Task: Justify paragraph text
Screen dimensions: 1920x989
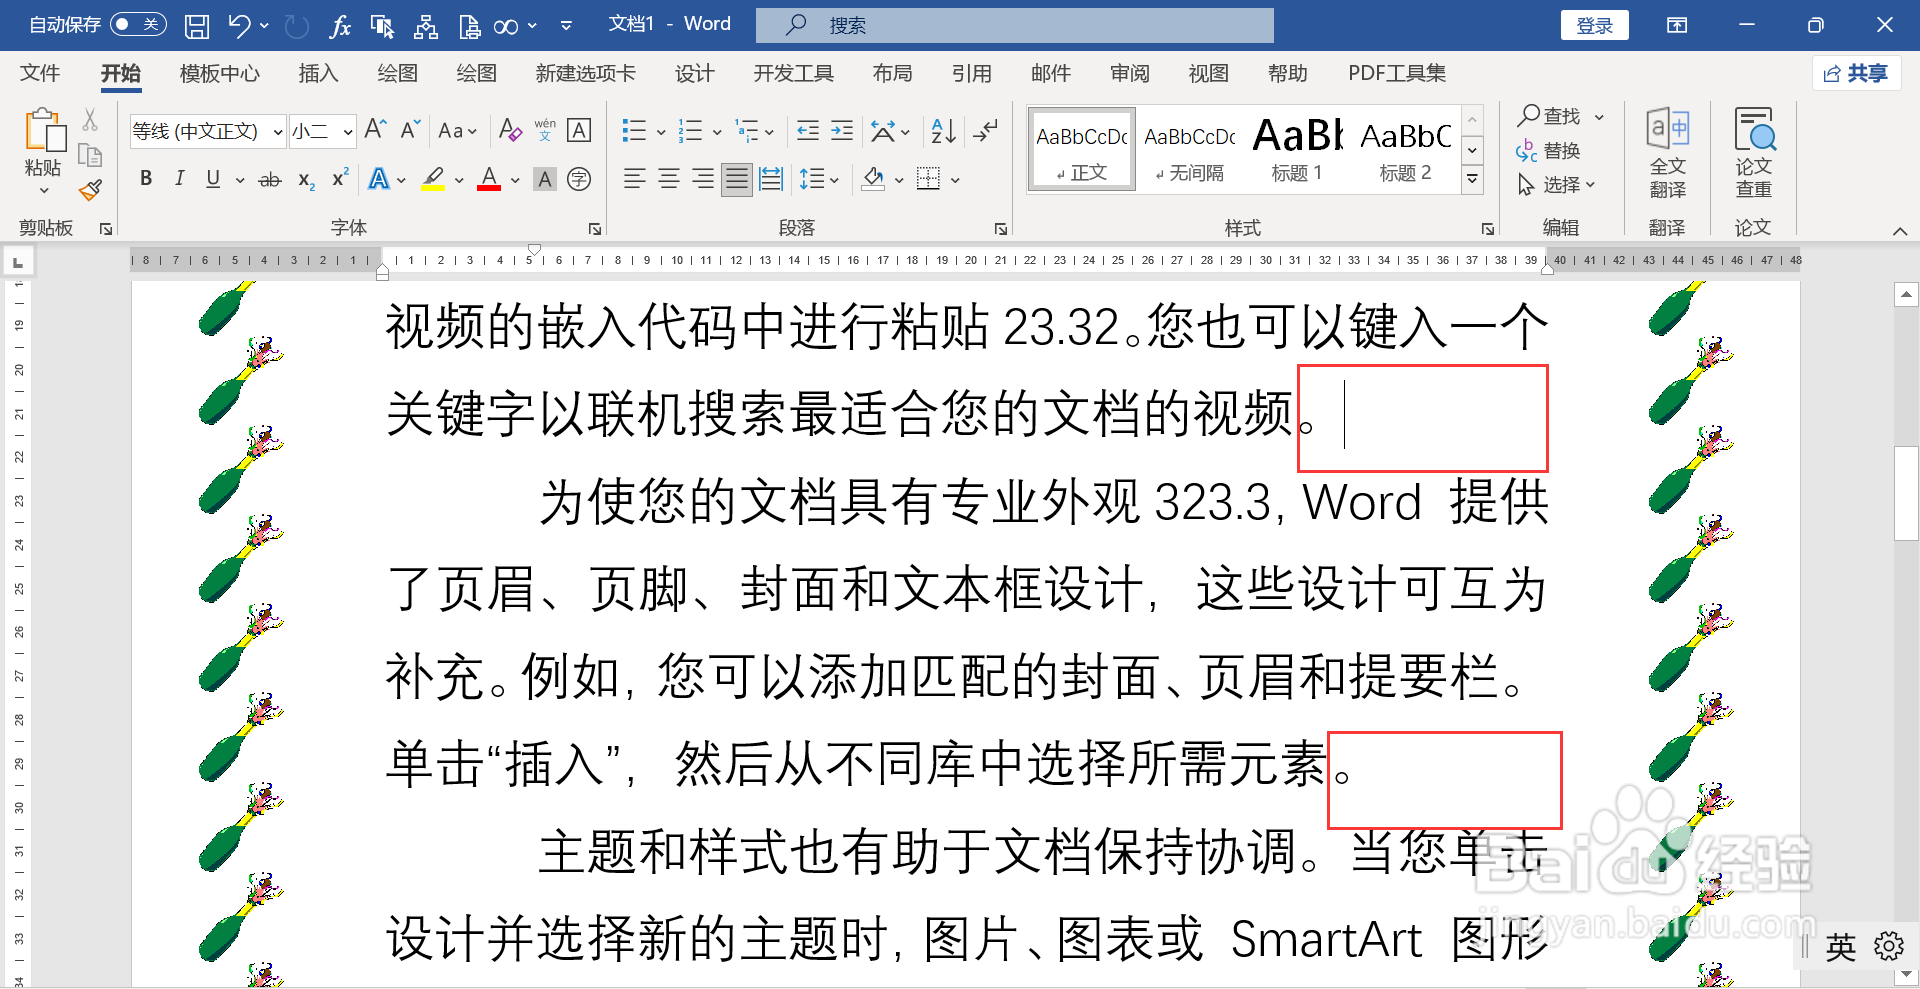Action: pyautogui.click(x=737, y=179)
